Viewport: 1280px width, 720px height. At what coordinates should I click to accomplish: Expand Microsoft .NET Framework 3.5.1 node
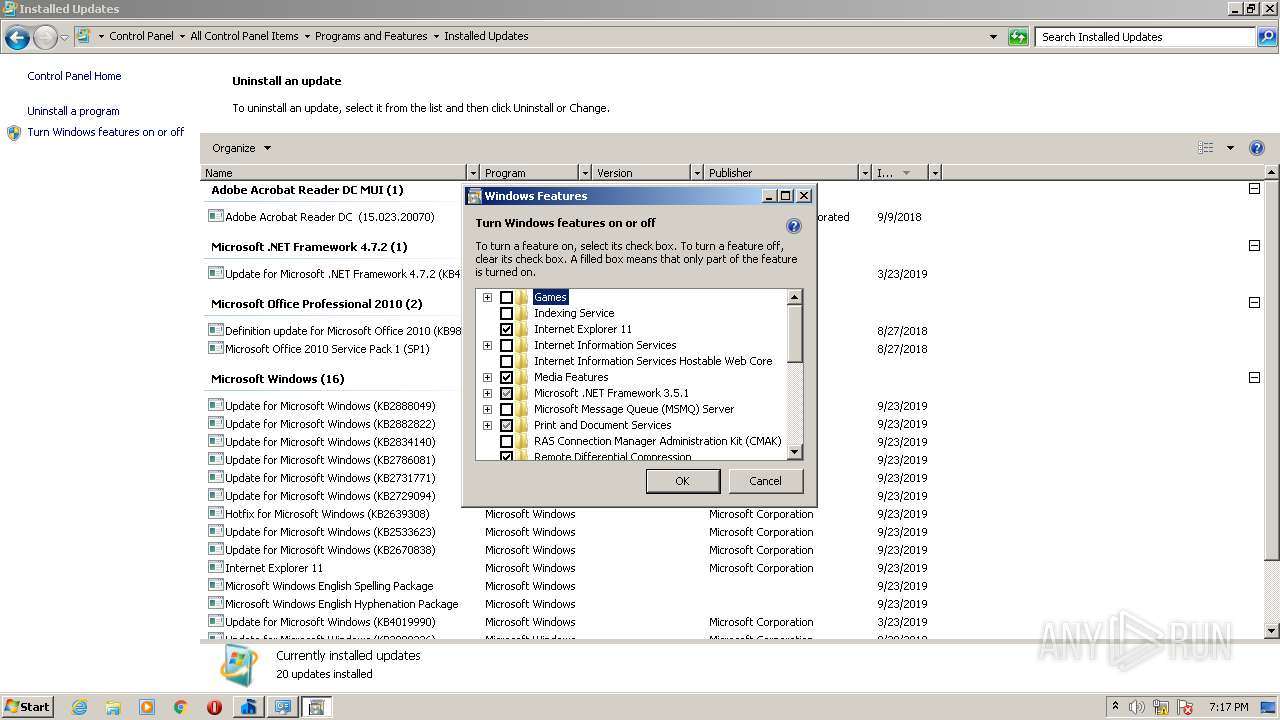(x=487, y=393)
